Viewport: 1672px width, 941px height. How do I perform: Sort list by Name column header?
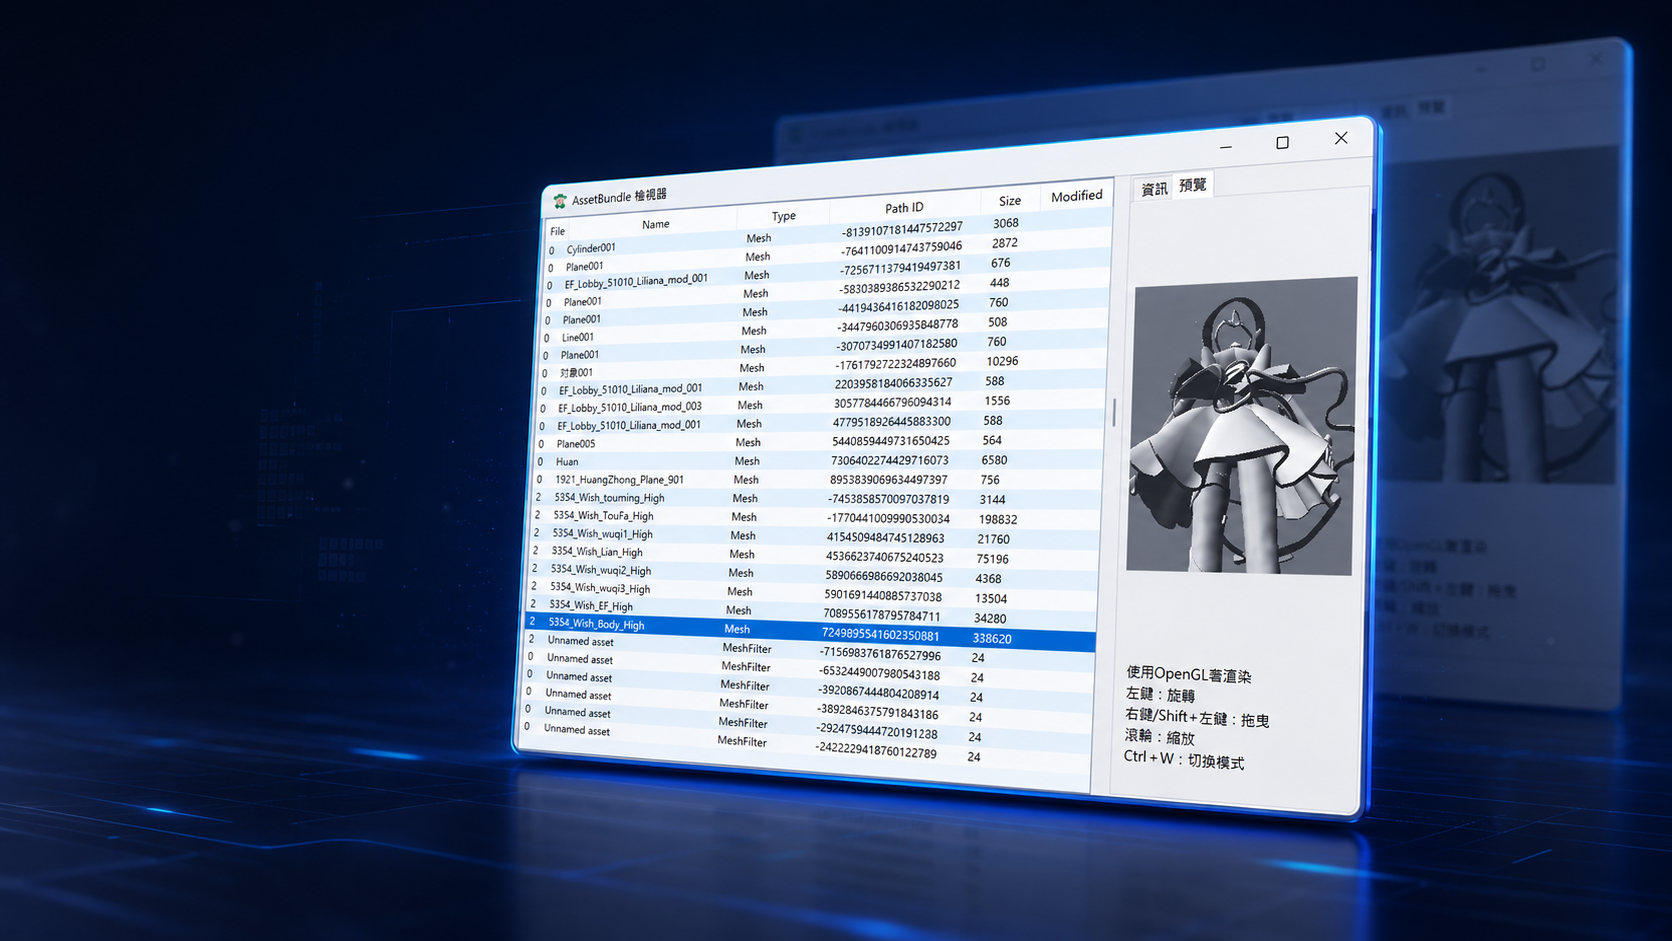pyautogui.click(x=656, y=224)
